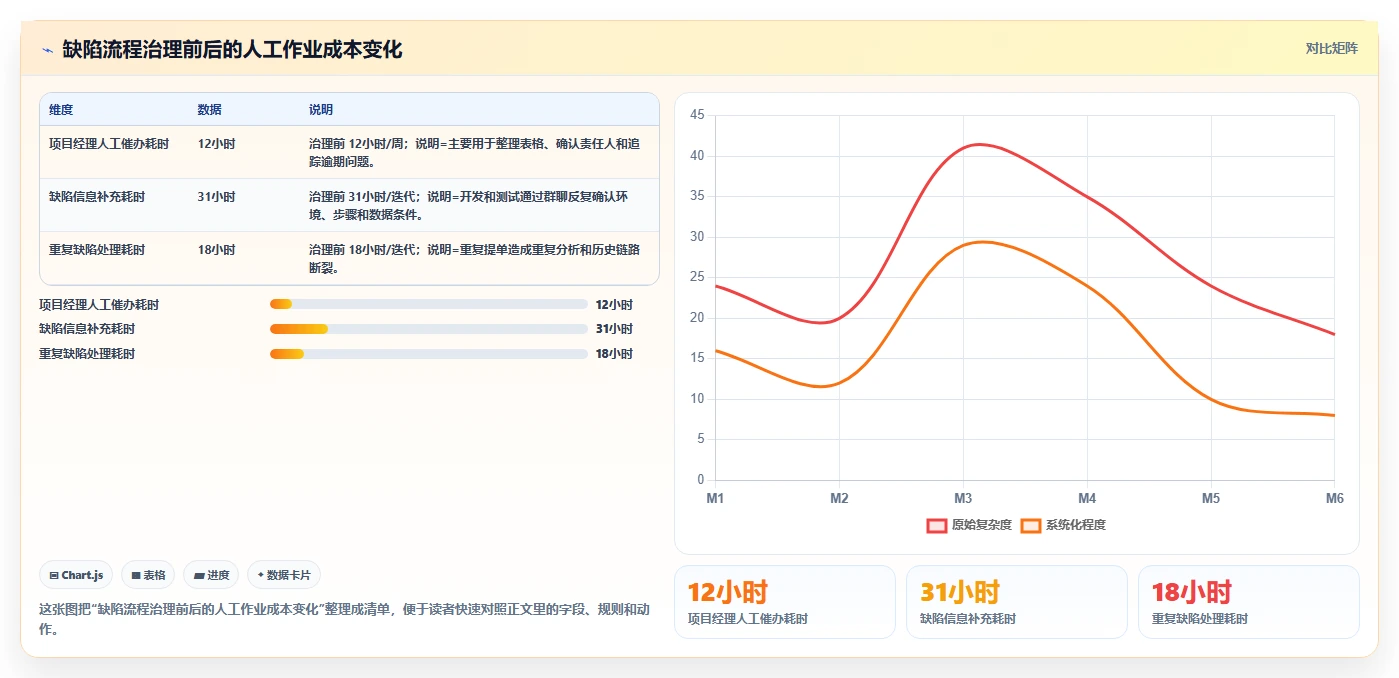This screenshot has width=1399, height=678.
Task: Click the 31小时 value beside second progress bar
Action: 614,329
